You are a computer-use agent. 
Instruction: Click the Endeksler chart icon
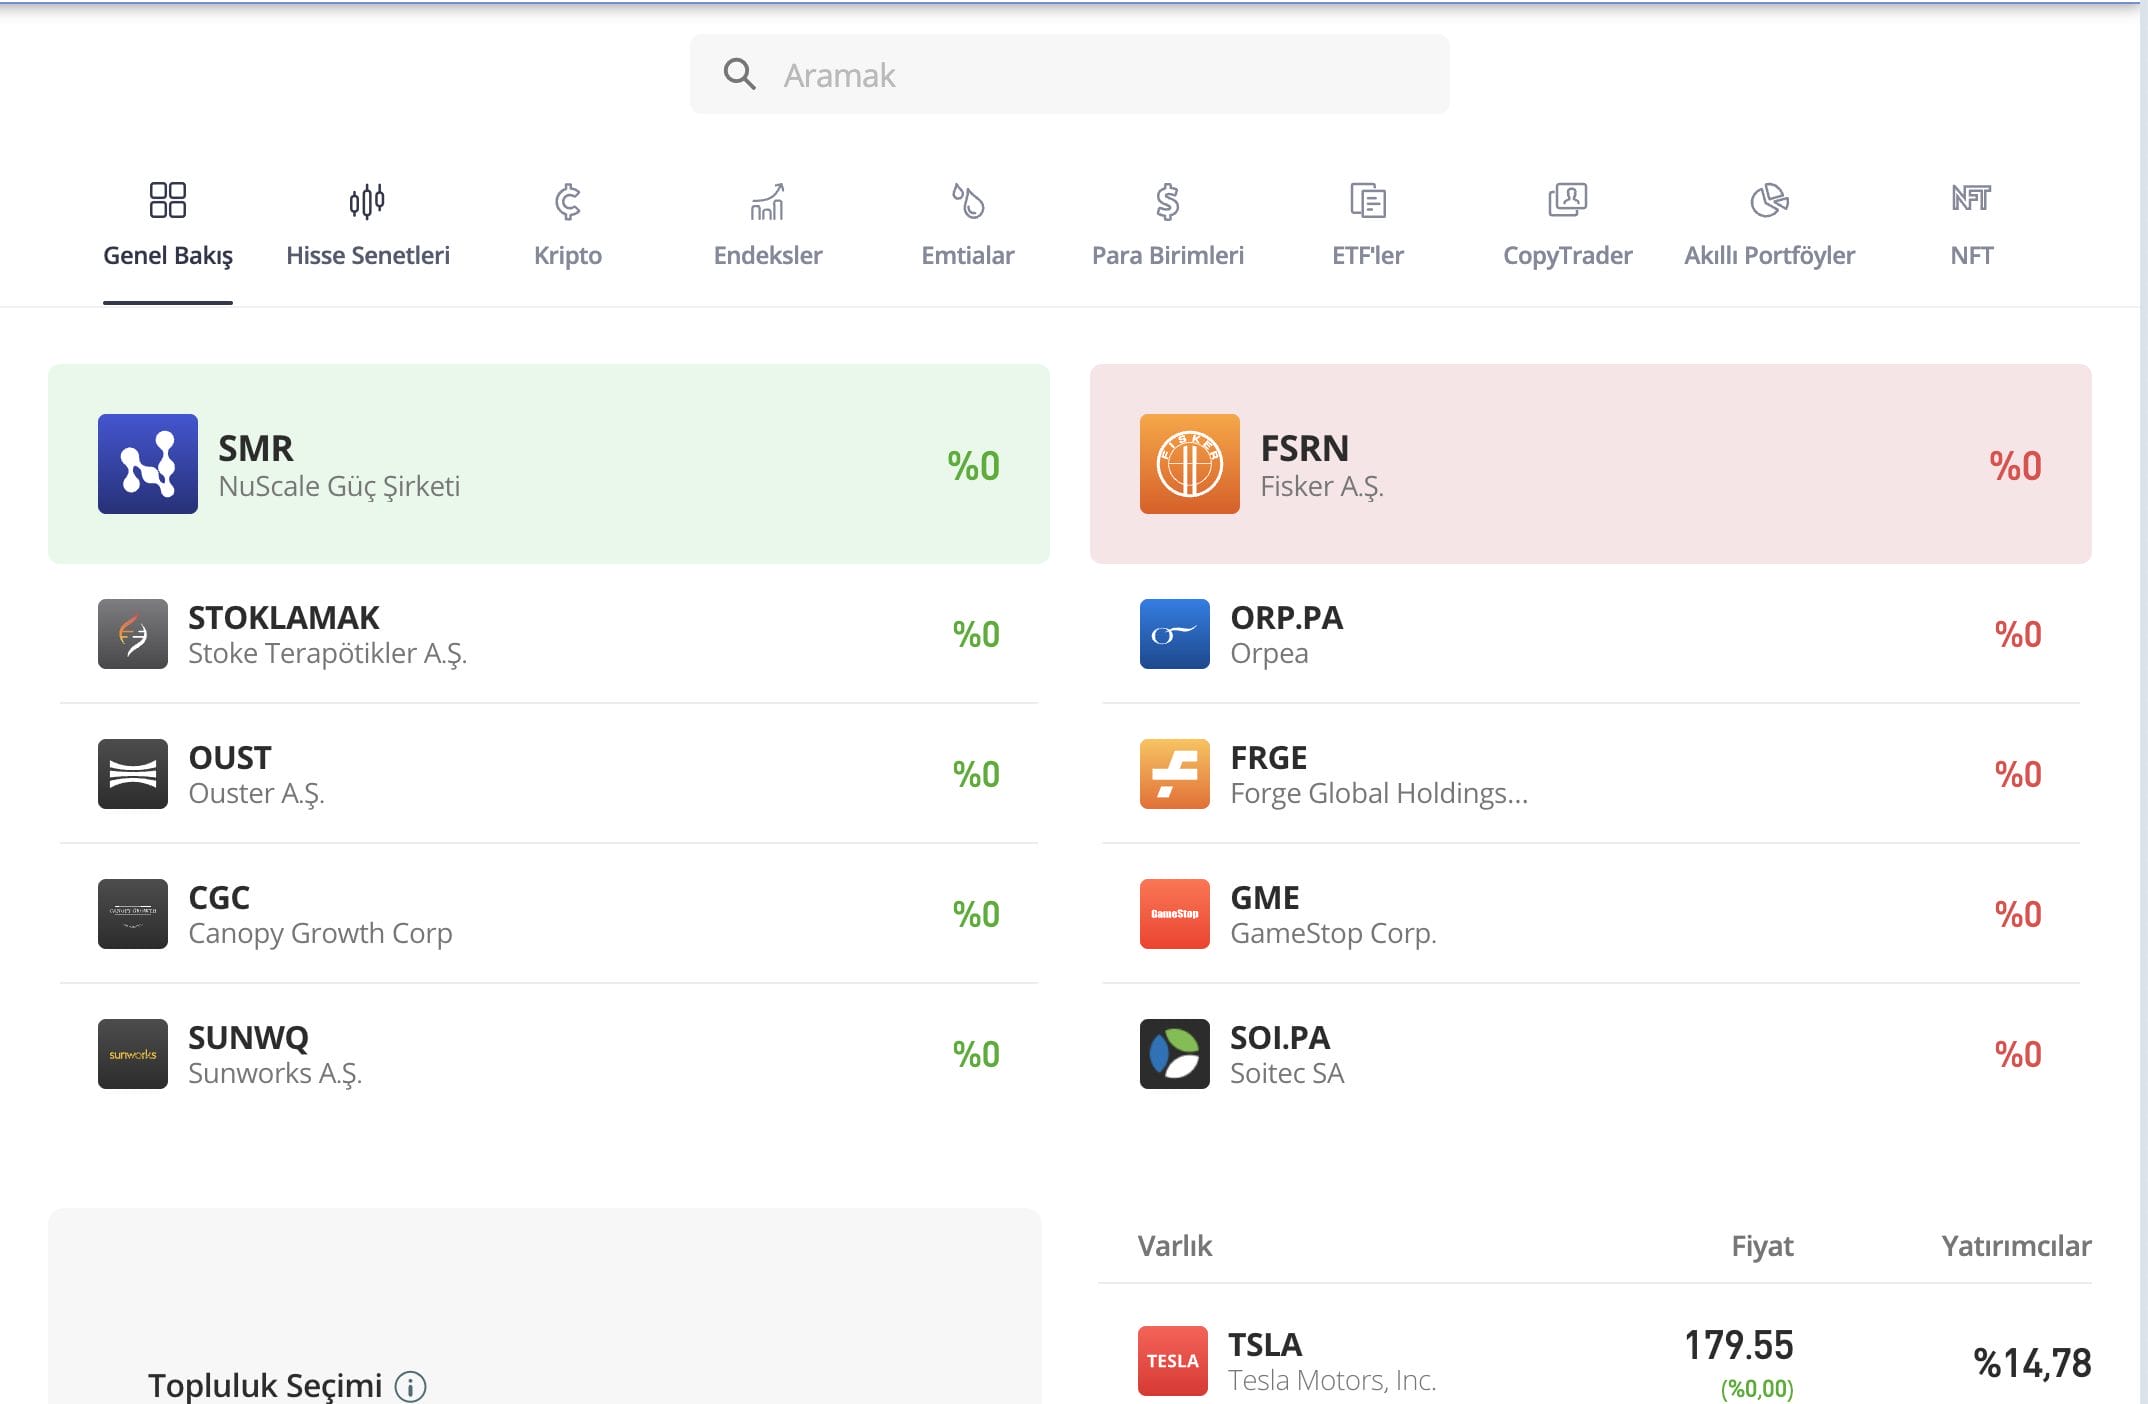point(768,201)
